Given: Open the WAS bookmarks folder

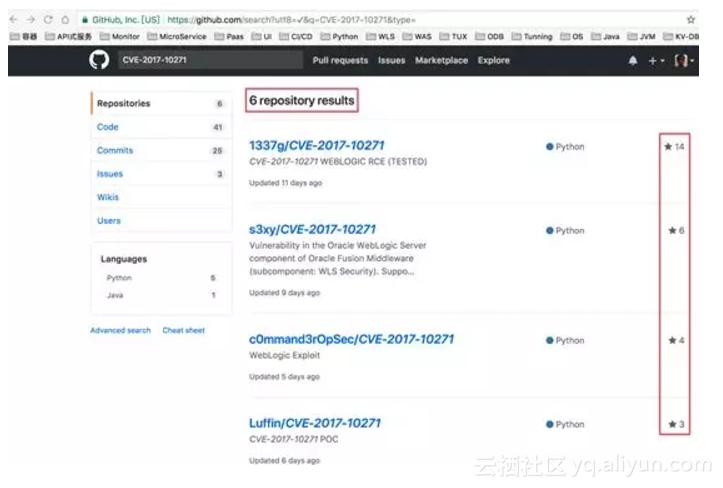Looking at the screenshot, I should tap(417, 36).
